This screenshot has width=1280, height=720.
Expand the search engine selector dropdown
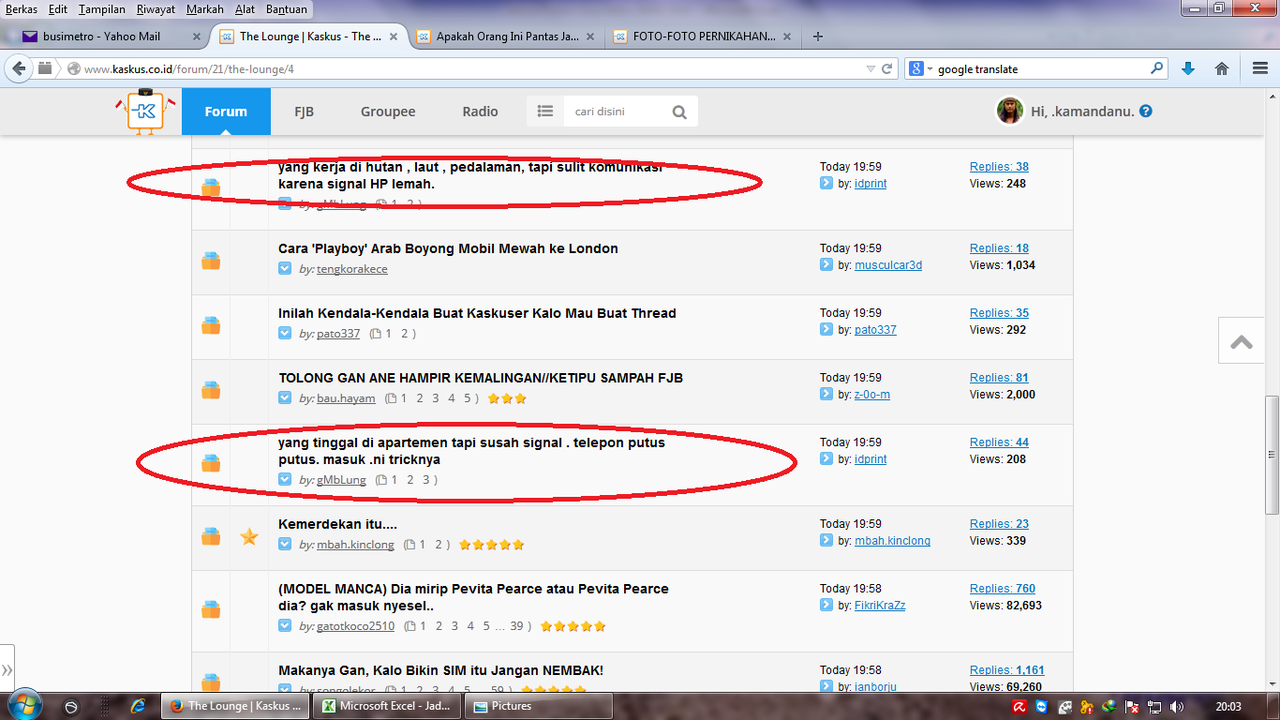point(919,69)
